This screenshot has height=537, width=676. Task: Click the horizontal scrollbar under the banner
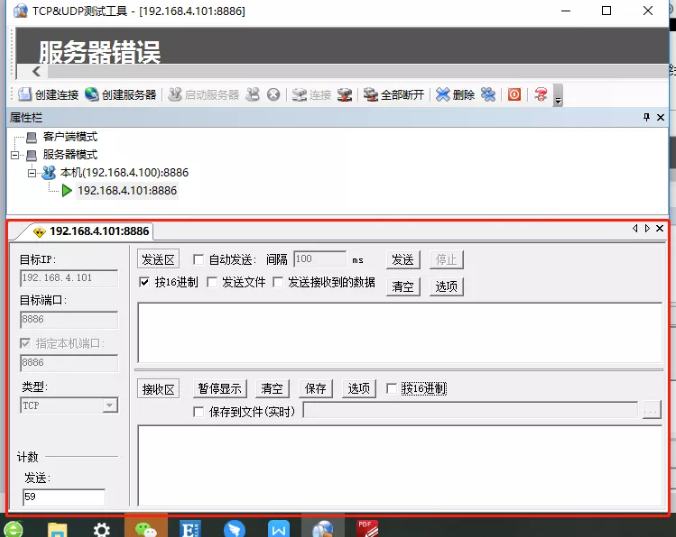coord(358,72)
